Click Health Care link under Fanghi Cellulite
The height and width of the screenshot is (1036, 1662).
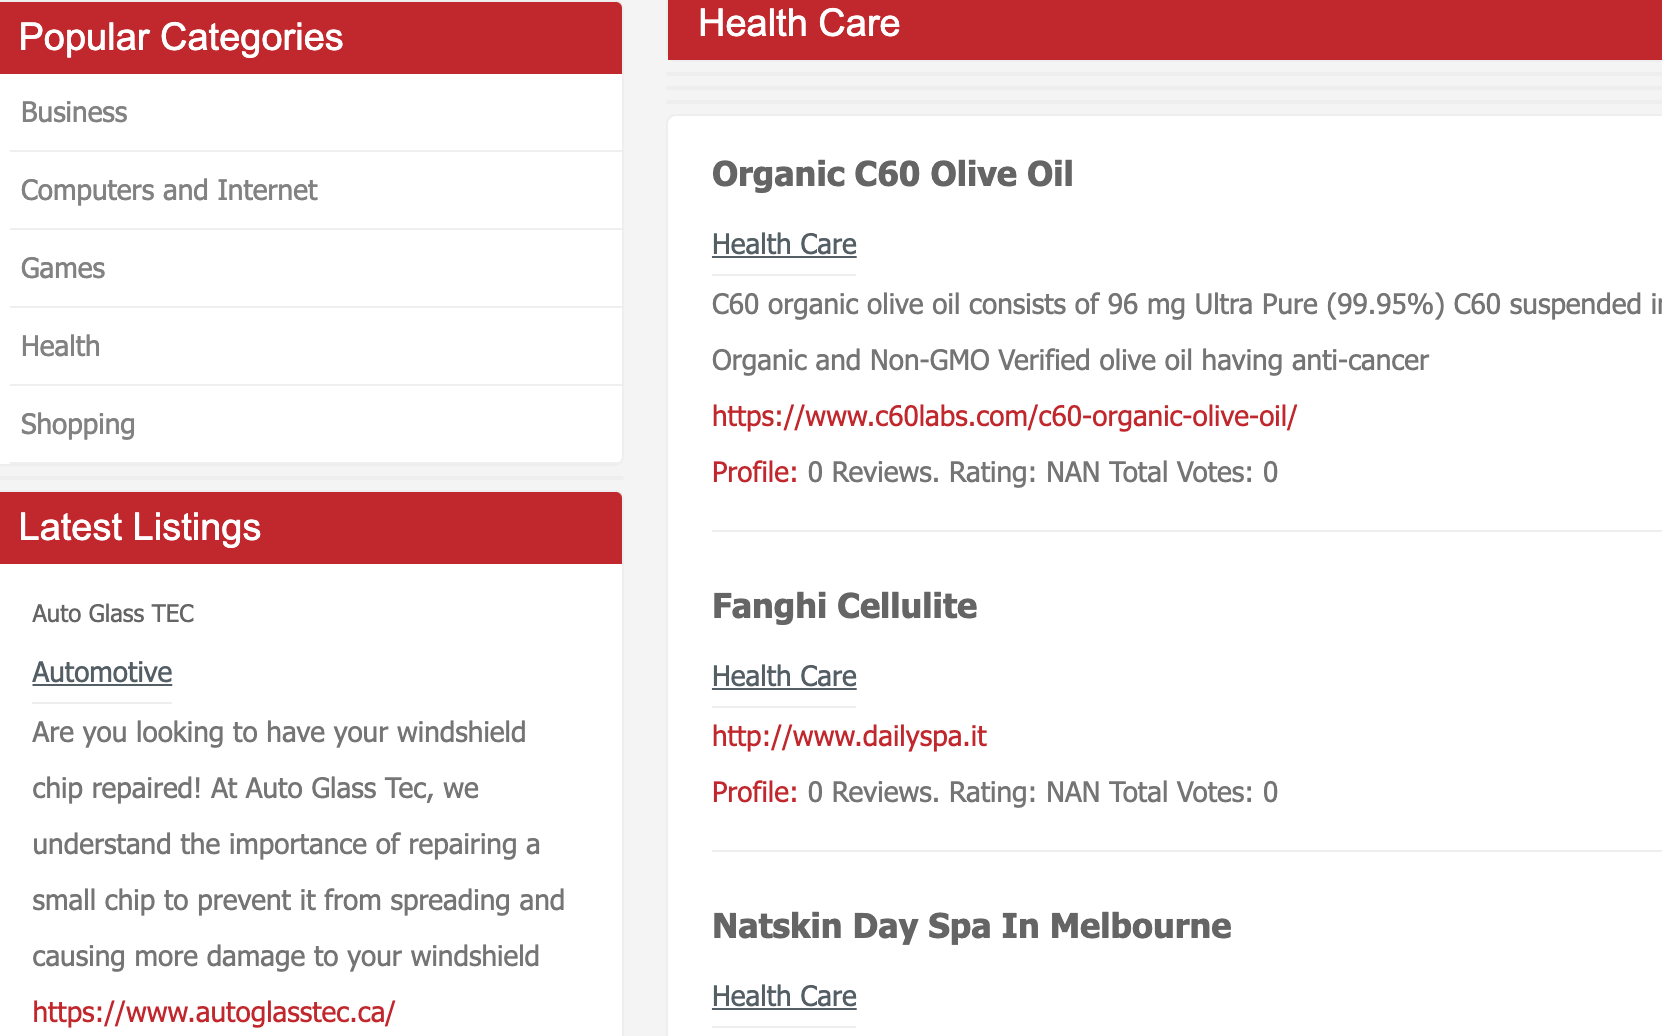tap(784, 676)
